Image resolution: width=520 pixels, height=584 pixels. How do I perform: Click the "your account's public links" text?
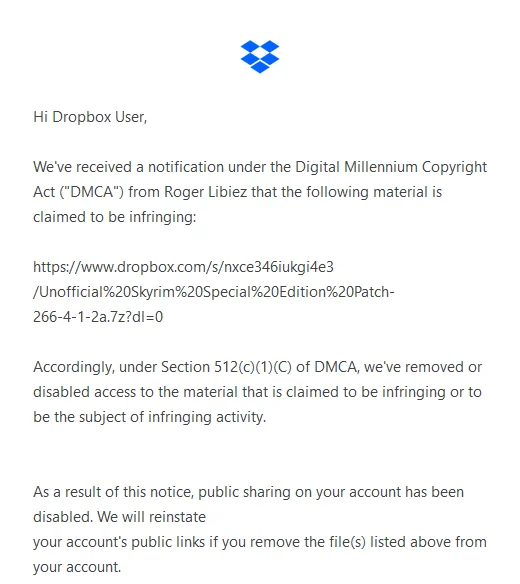[119, 542]
